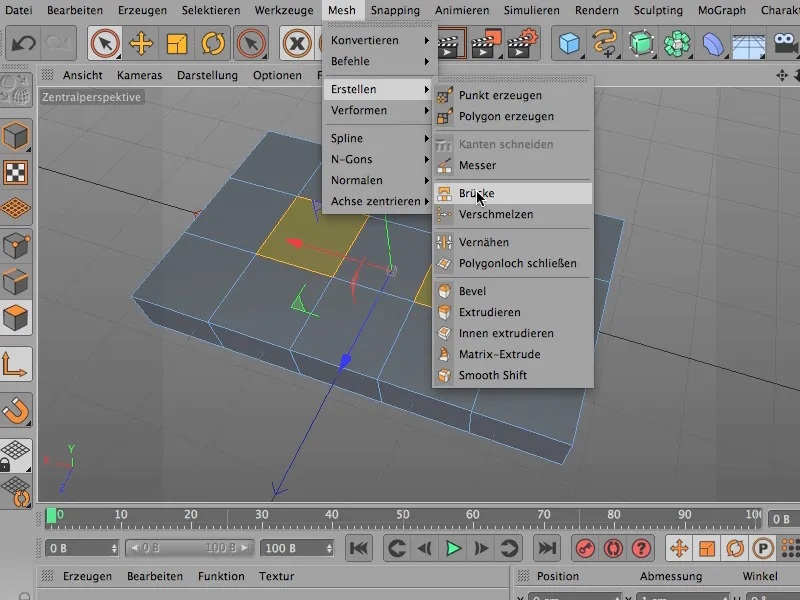Open render settings clapperboard with gear
Screen dimensions: 800x600
[x=523, y=43]
